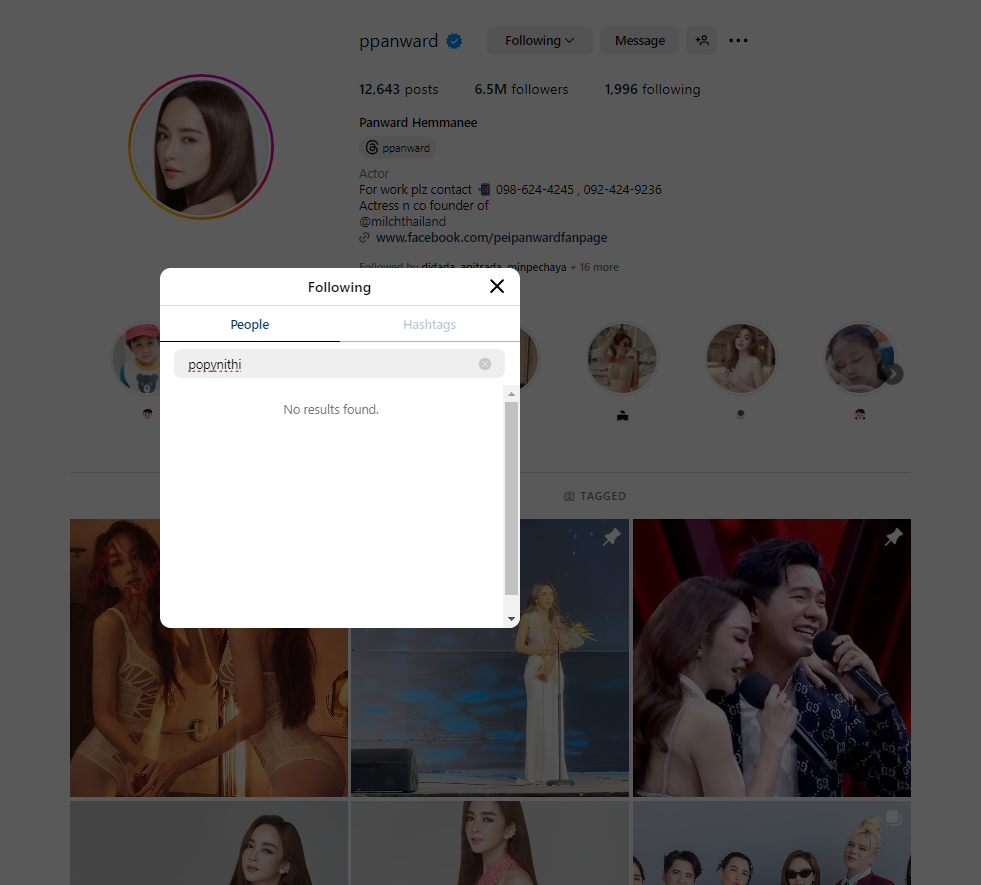This screenshot has width=981, height=885.
Task: Click the No results found message
Action: click(x=331, y=410)
